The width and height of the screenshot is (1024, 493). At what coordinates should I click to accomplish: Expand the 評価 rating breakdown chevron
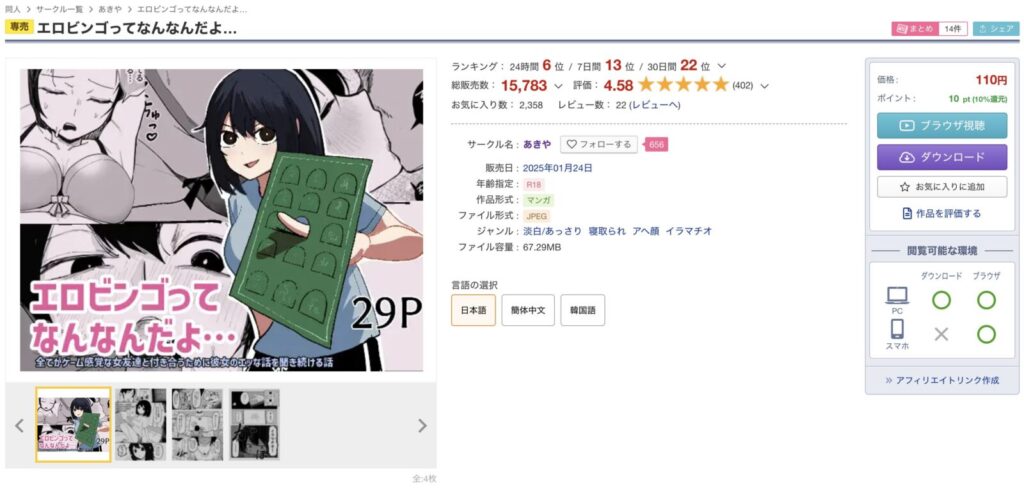(765, 86)
